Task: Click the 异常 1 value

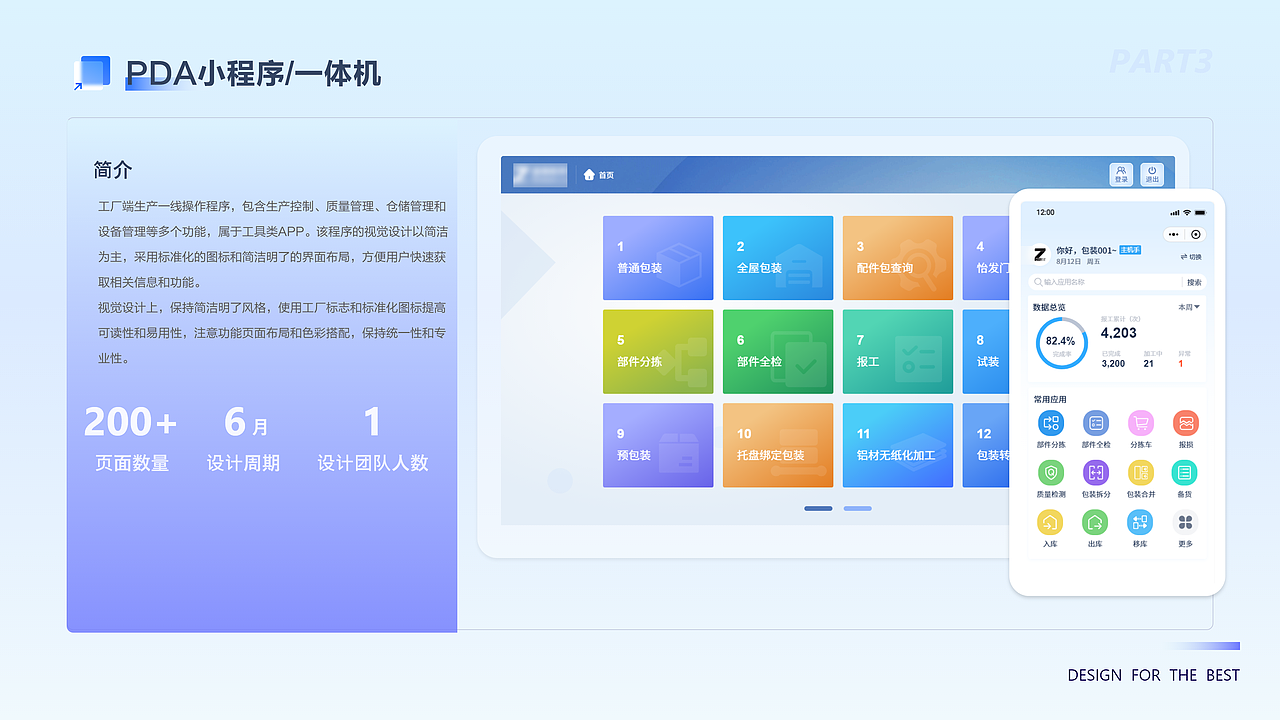Action: click(x=1180, y=364)
